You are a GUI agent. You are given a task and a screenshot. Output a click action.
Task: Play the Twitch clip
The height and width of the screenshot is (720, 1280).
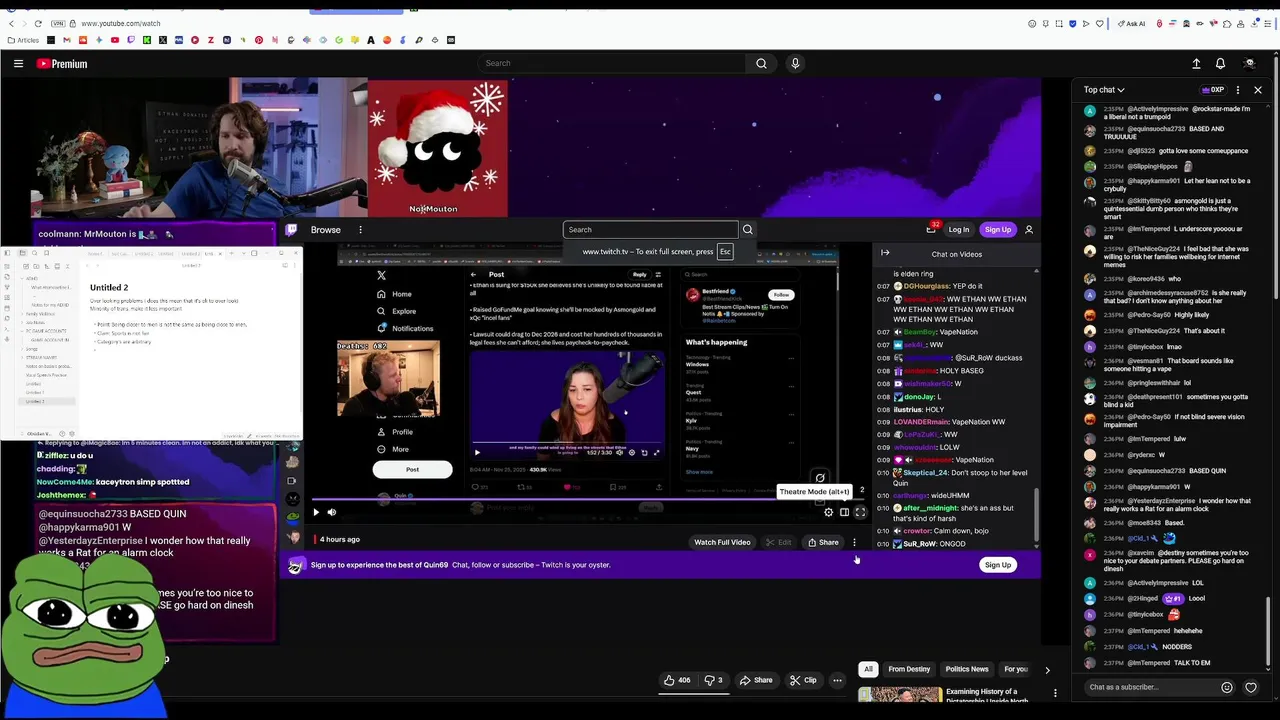pos(316,512)
